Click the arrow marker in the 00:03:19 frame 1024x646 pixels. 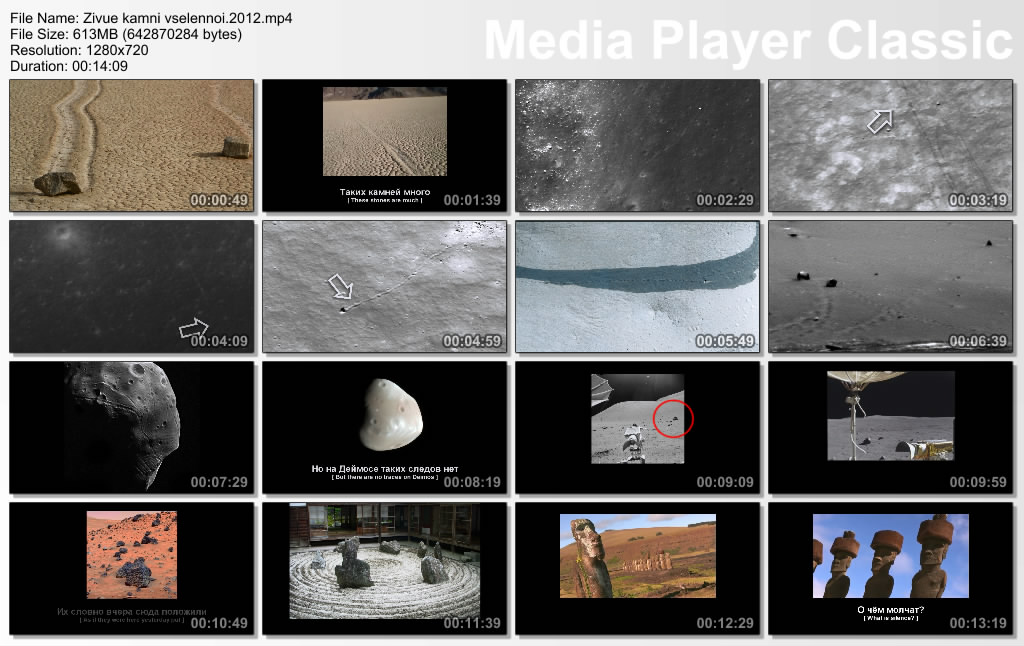(x=879, y=122)
